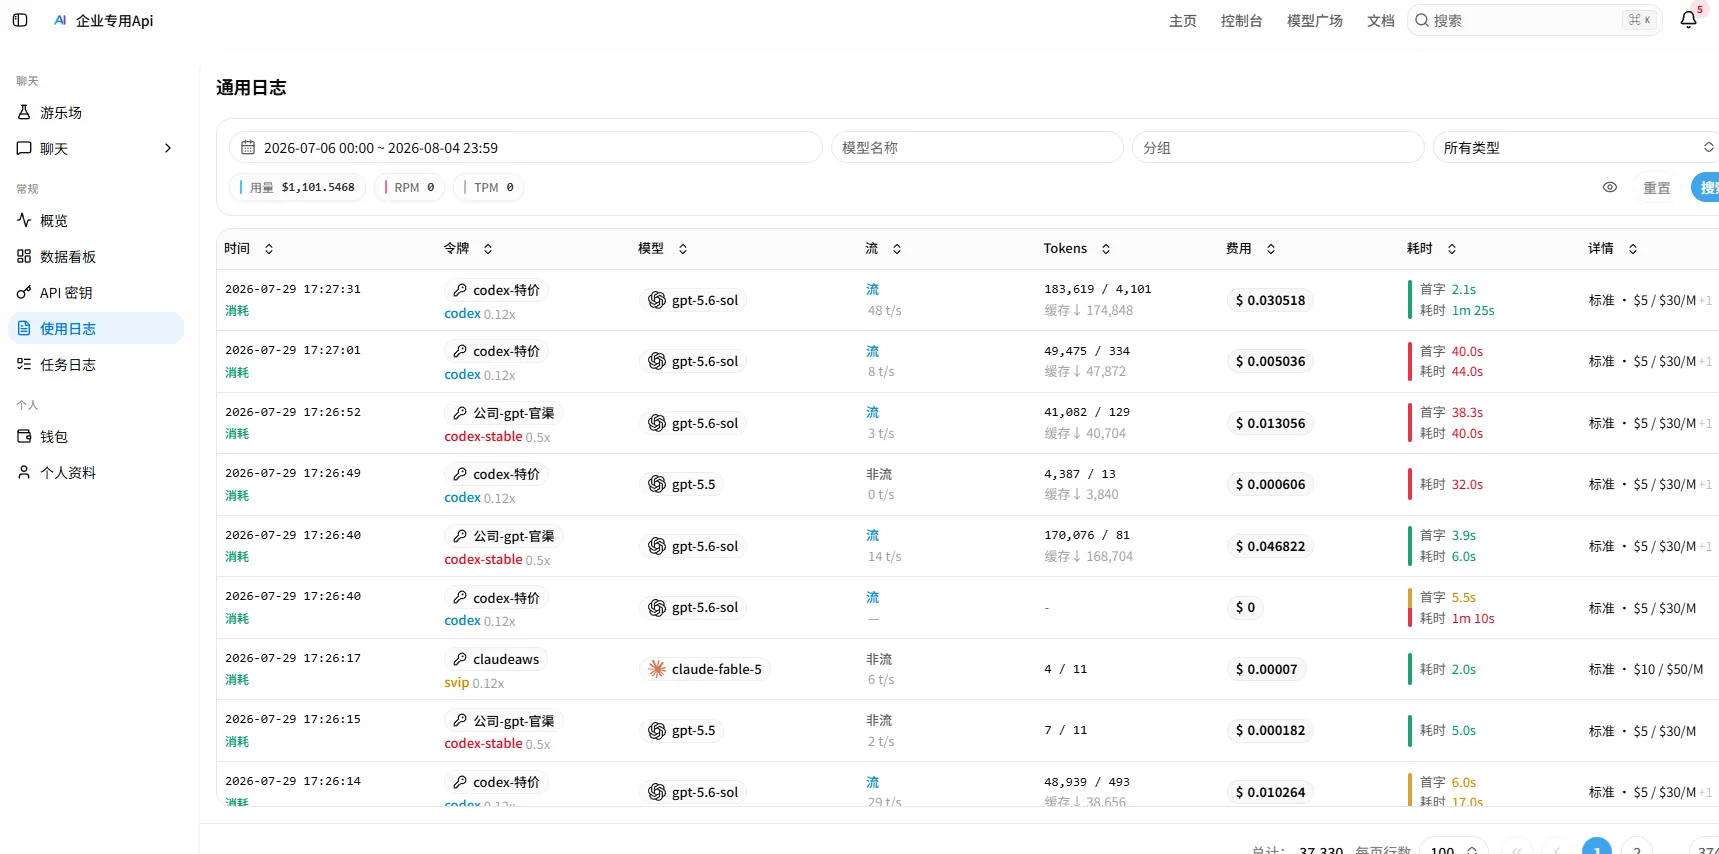Toggle the eye visibility icon

pos(1610,187)
